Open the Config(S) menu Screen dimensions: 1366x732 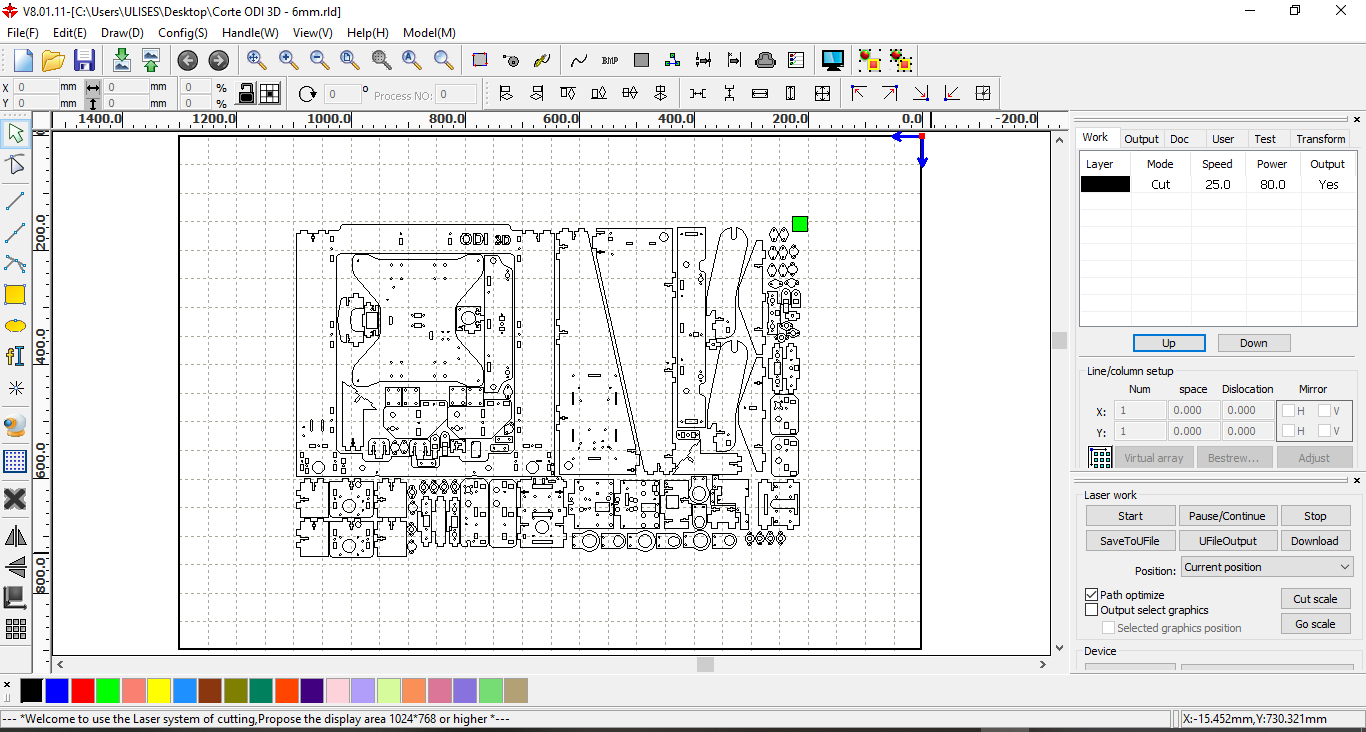click(183, 33)
